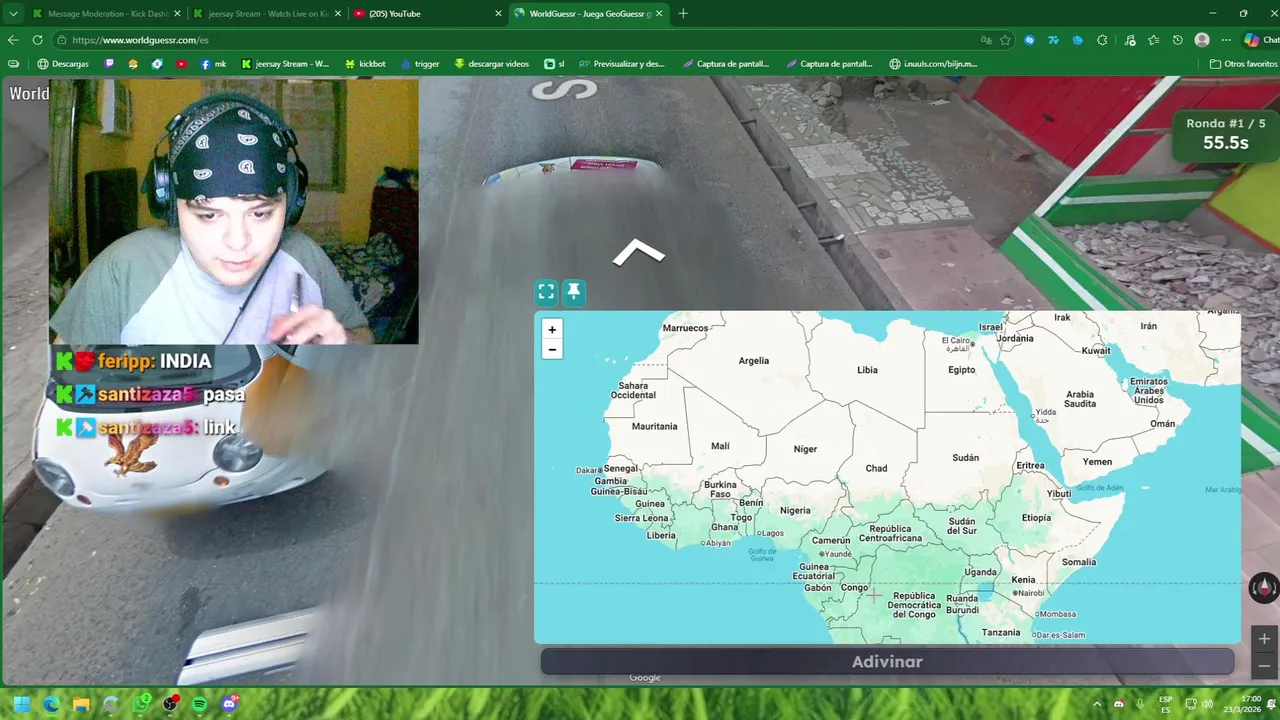Expand Otros favoritos folder
The width and height of the screenshot is (1280, 720).
1243,64
